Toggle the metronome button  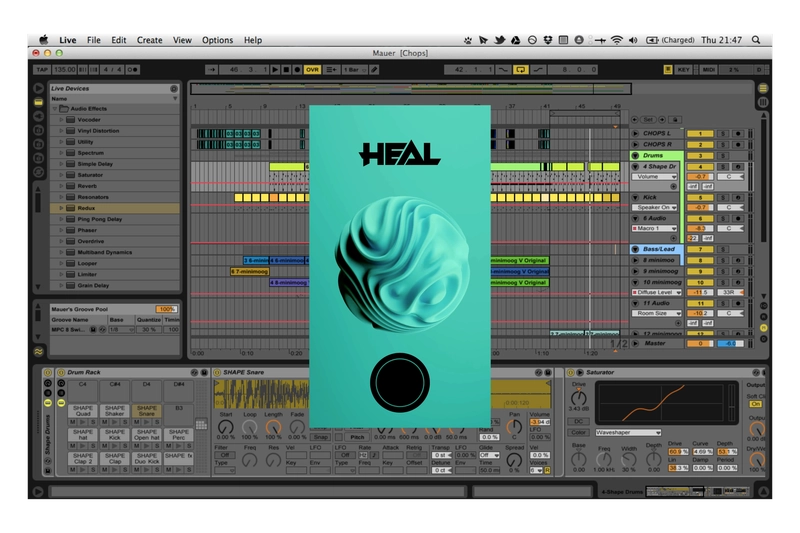click(x=132, y=69)
